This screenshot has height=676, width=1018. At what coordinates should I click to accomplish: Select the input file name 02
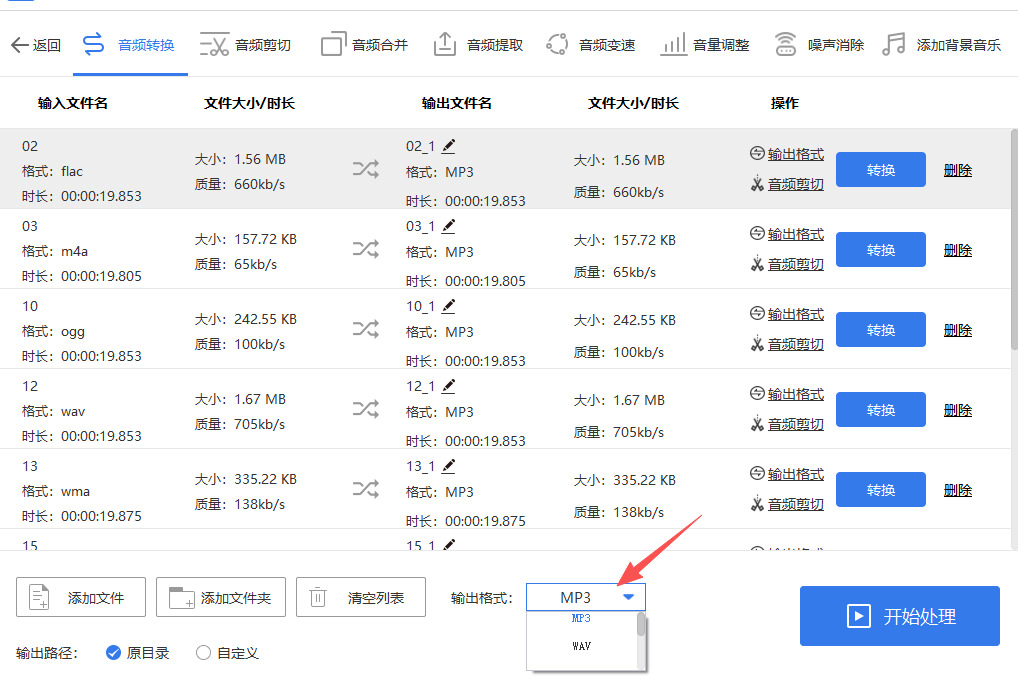tap(30, 146)
